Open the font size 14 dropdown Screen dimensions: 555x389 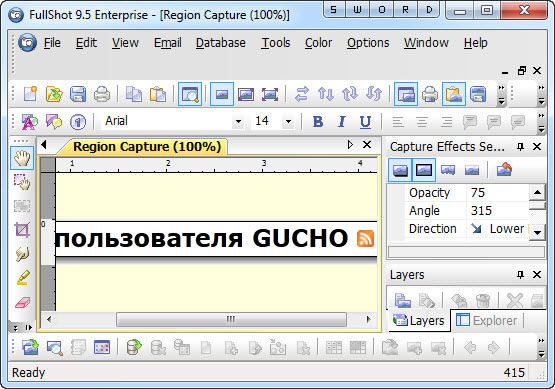pos(288,121)
